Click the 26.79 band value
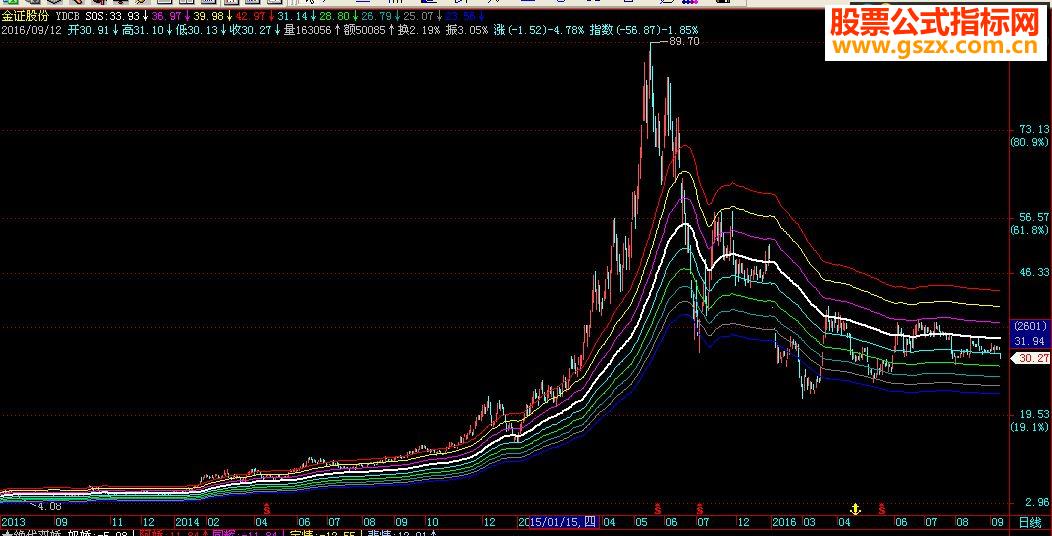This screenshot has height=536, width=1052. (376, 15)
